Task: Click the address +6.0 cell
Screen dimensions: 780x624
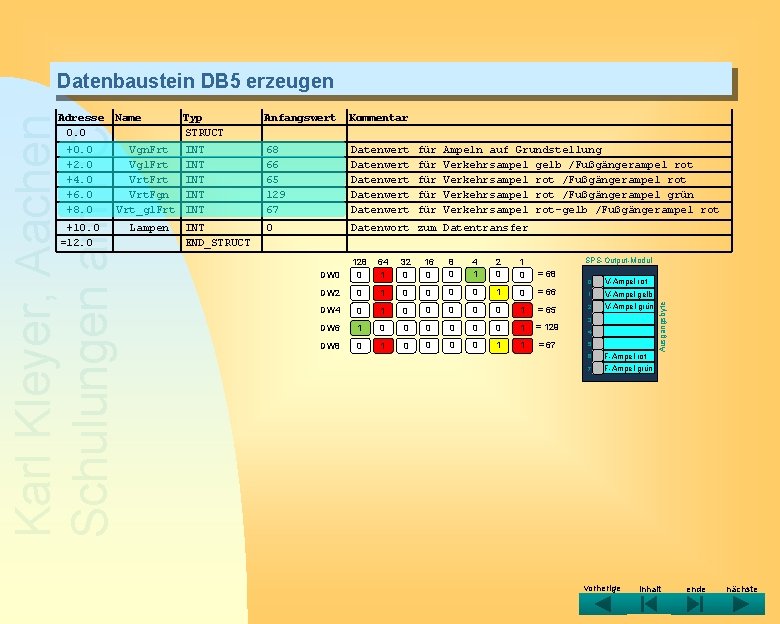Action: pos(85,194)
